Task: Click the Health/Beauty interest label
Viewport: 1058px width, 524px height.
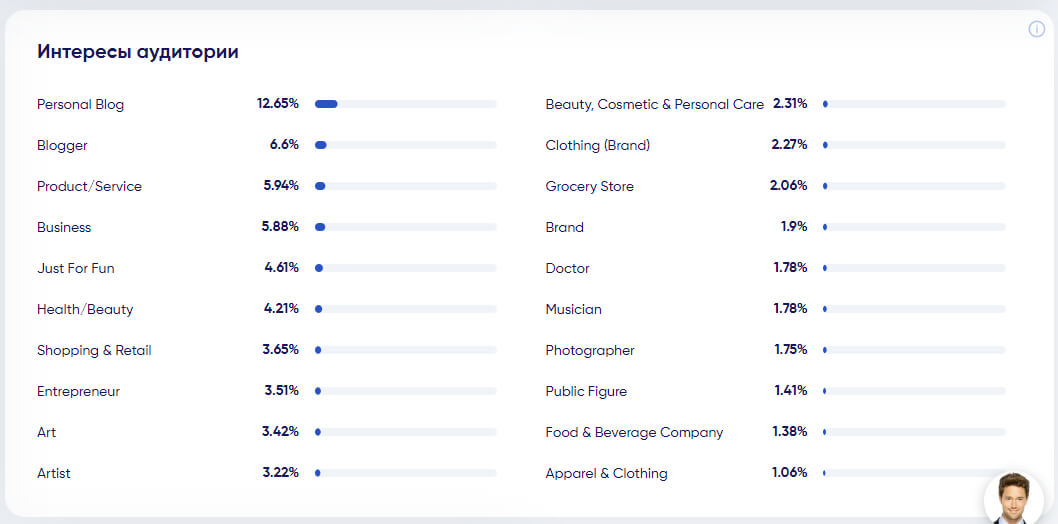Action: click(x=85, y=309)
